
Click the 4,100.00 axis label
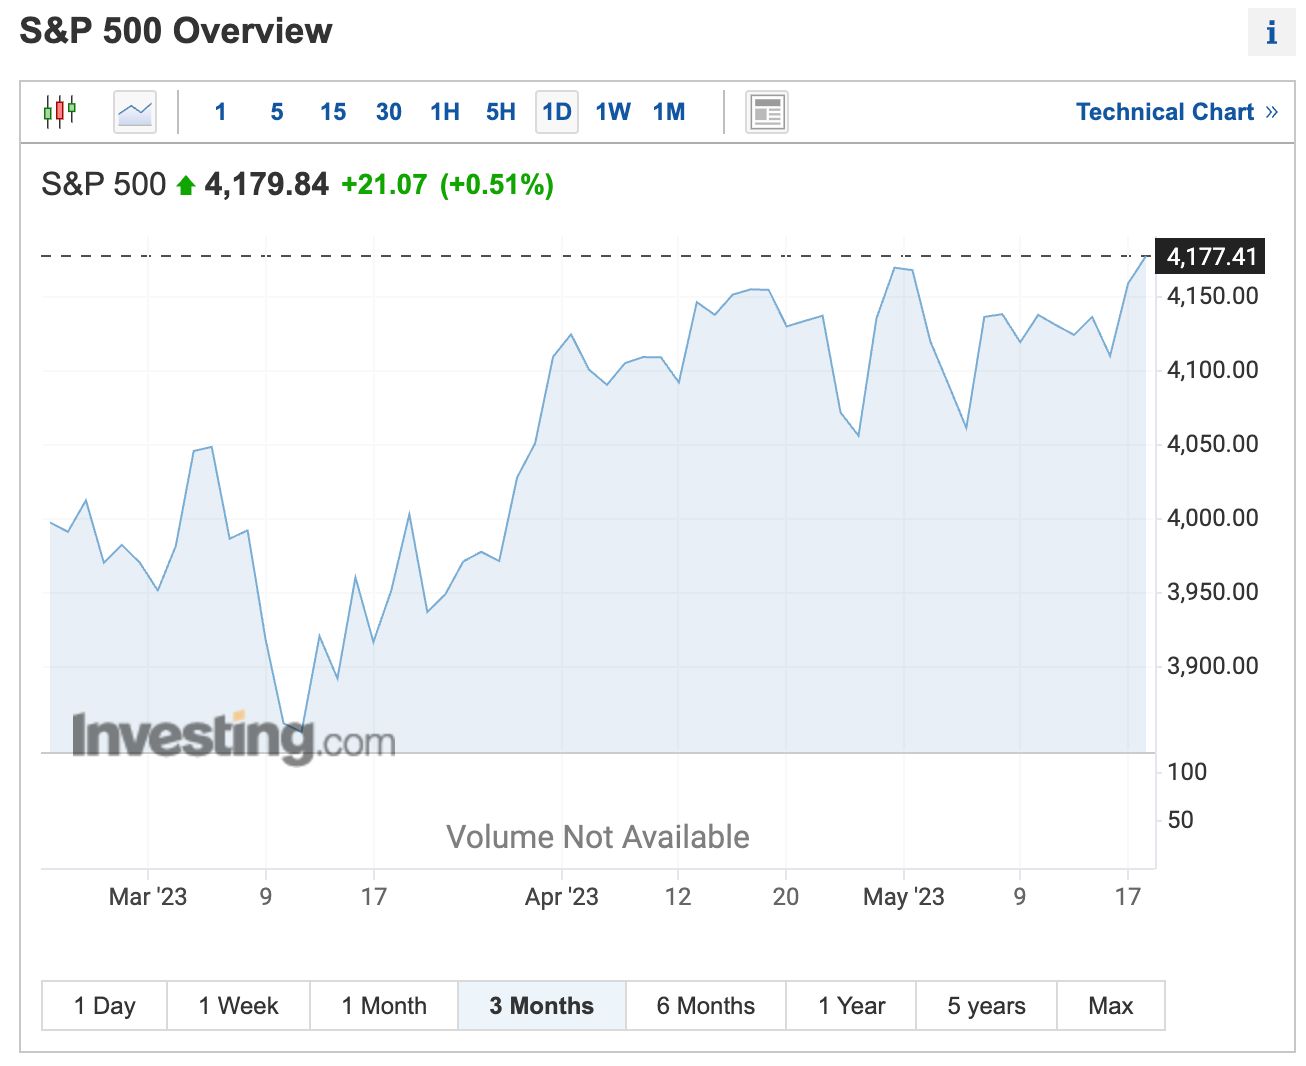click(x=1213, y=370)
